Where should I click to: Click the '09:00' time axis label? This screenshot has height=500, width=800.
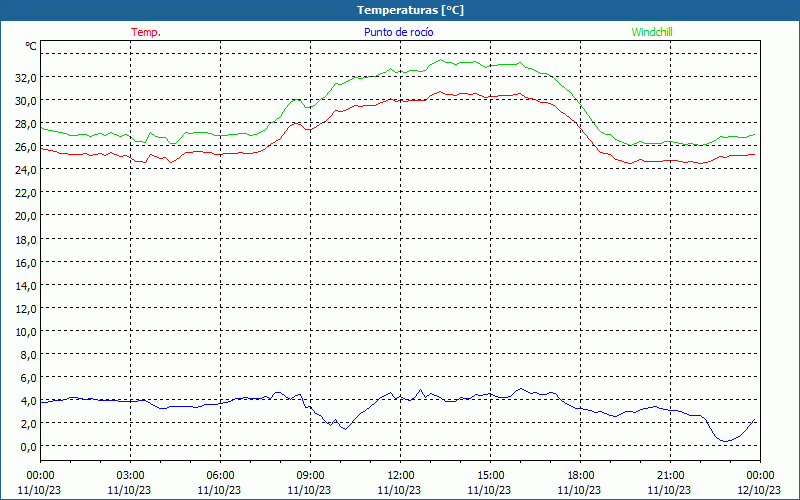[x=310, y=476]
